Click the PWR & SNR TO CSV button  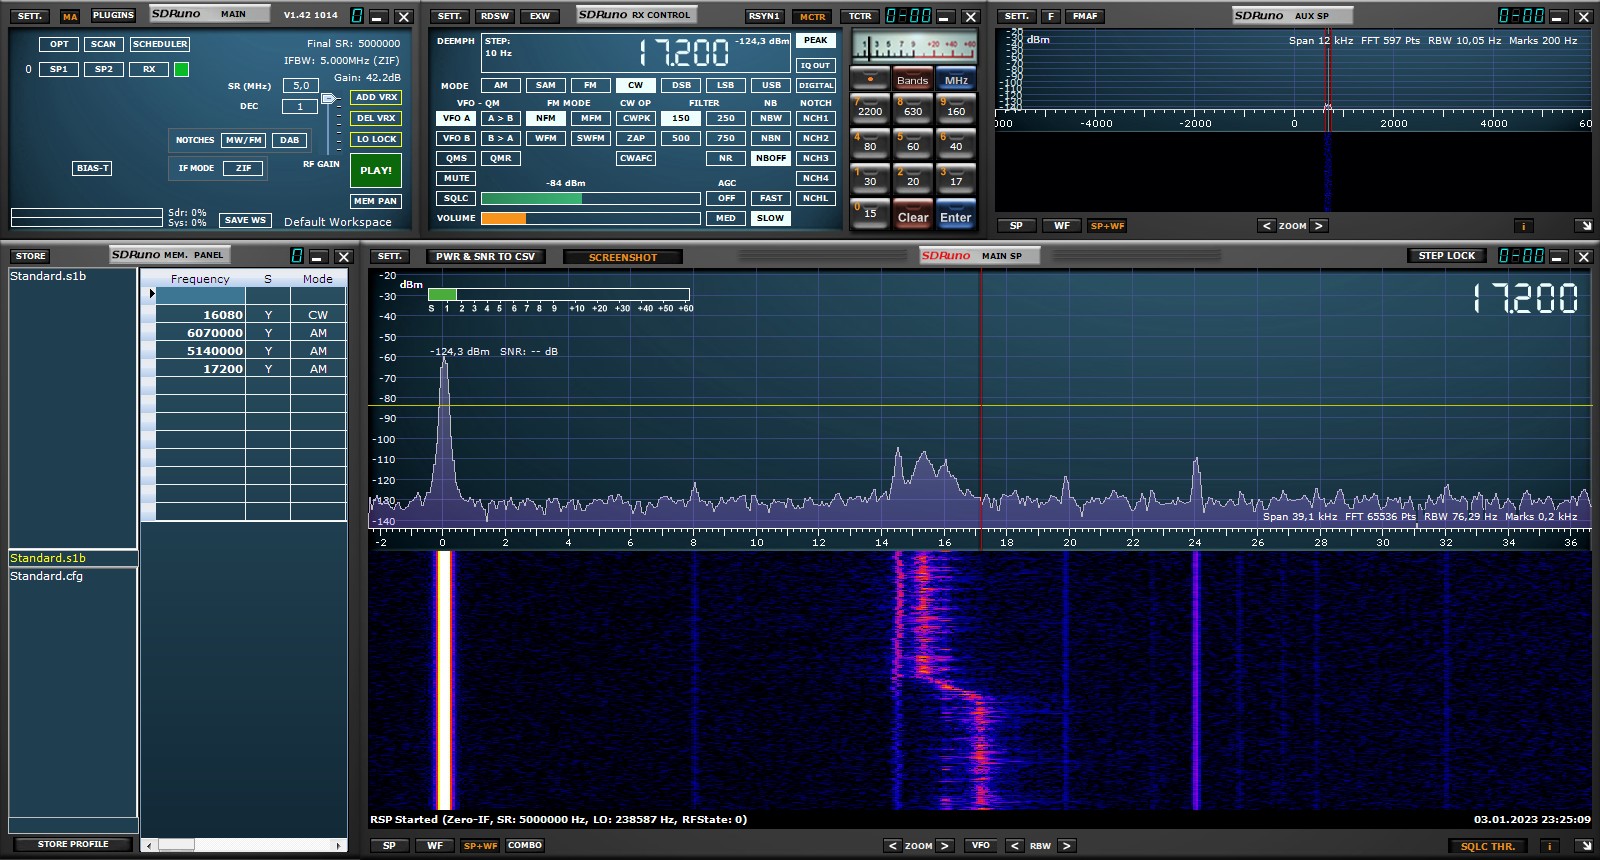(x=485, y=257)
